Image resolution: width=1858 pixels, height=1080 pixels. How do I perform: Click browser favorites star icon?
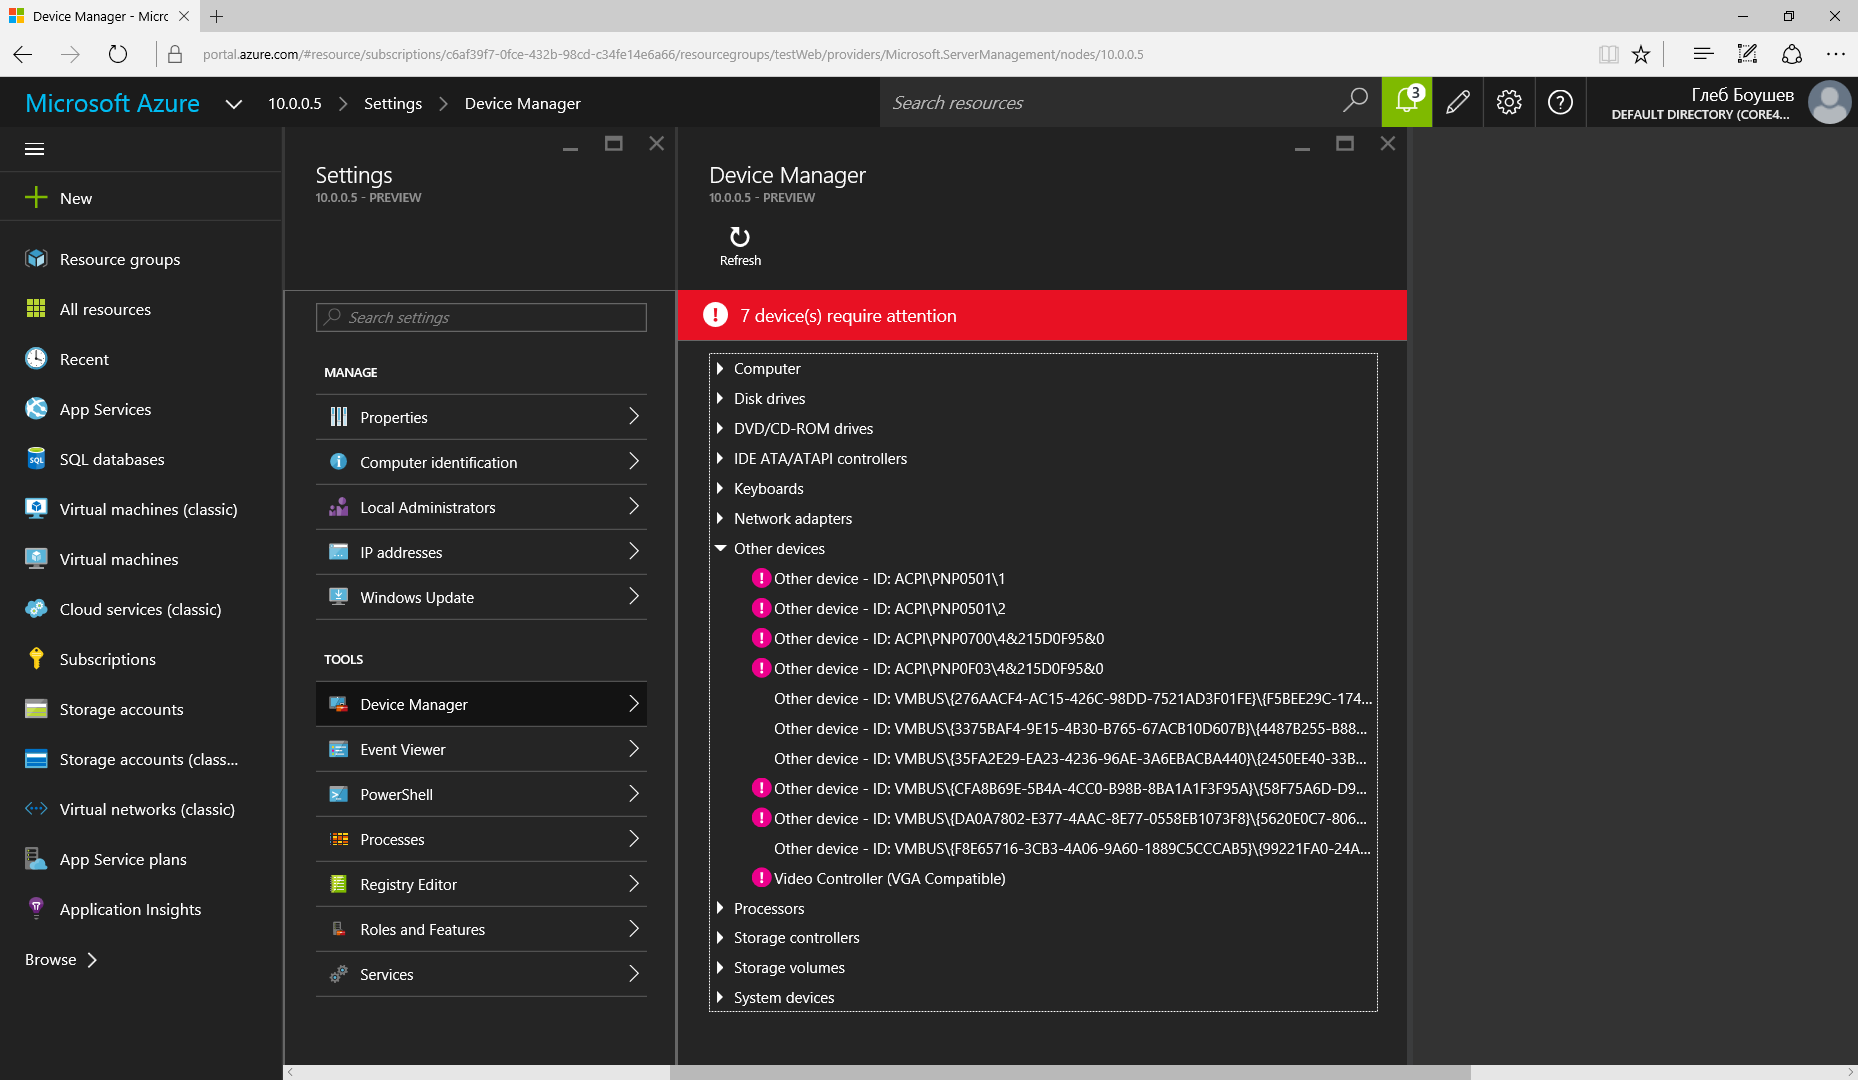[1641, 54]
